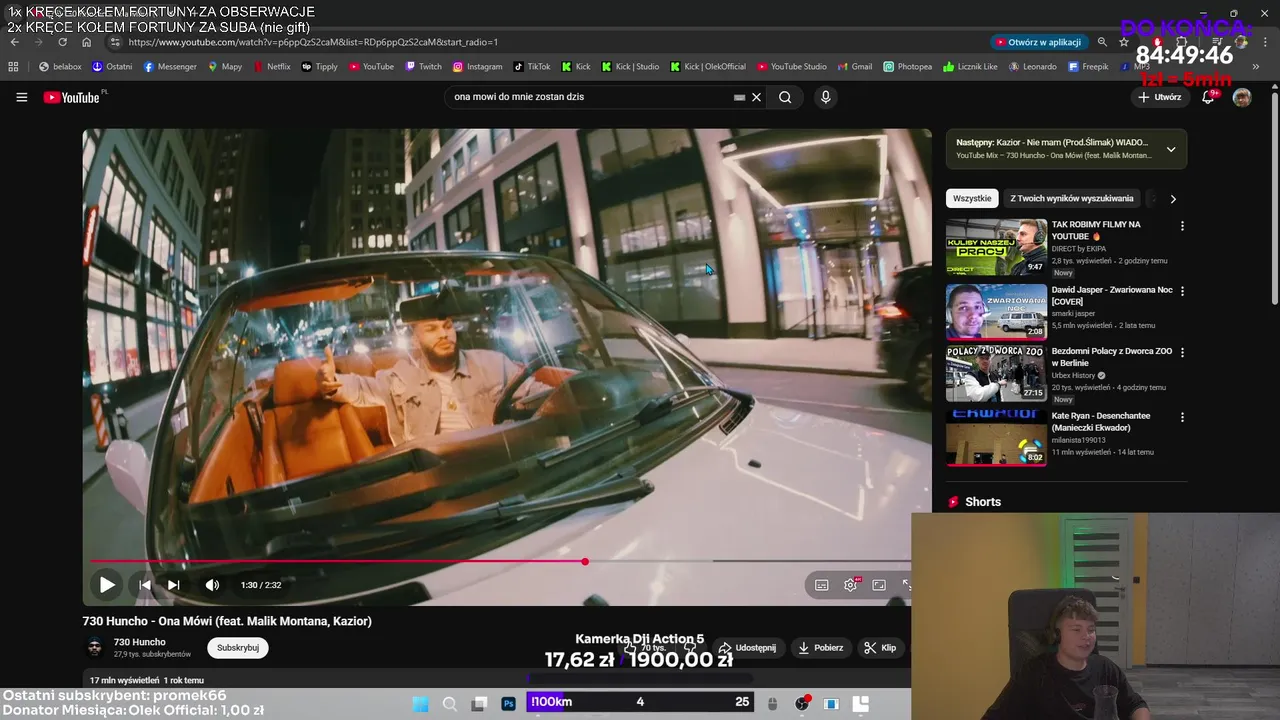Click Otwórz w aplikacji in address bar
The height and width of the screenshot is (720, 1280).
[1038, 42]
